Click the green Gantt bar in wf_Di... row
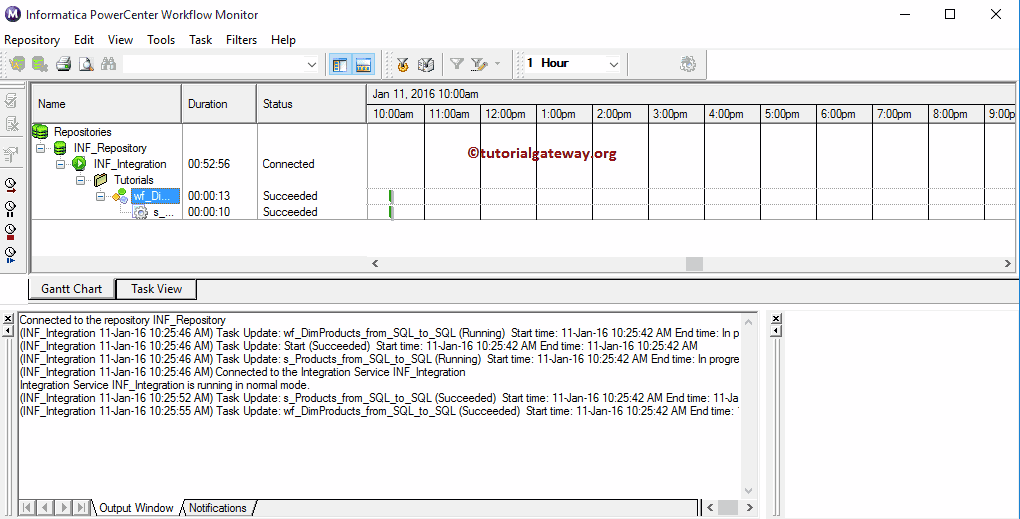Viewport: 1020px width, 519px height. 391,196
